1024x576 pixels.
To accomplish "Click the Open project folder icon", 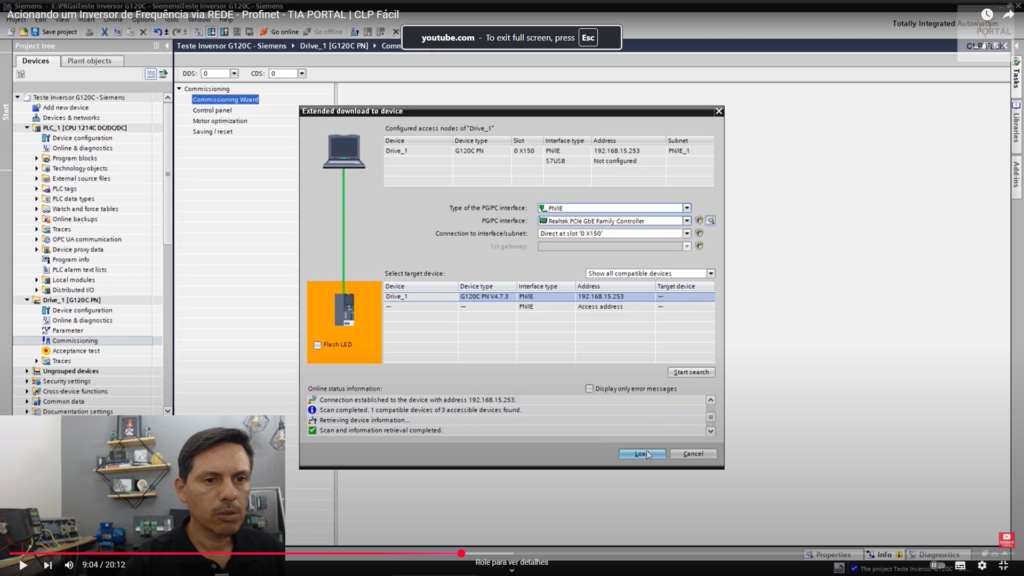I will pyautogui.click(x=23, y=31).
